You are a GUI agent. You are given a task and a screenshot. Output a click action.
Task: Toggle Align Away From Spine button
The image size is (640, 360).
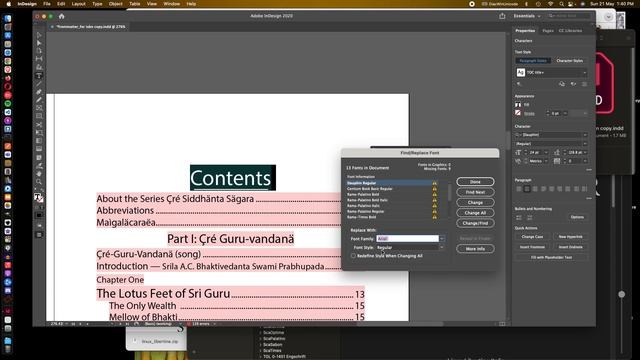584,189
